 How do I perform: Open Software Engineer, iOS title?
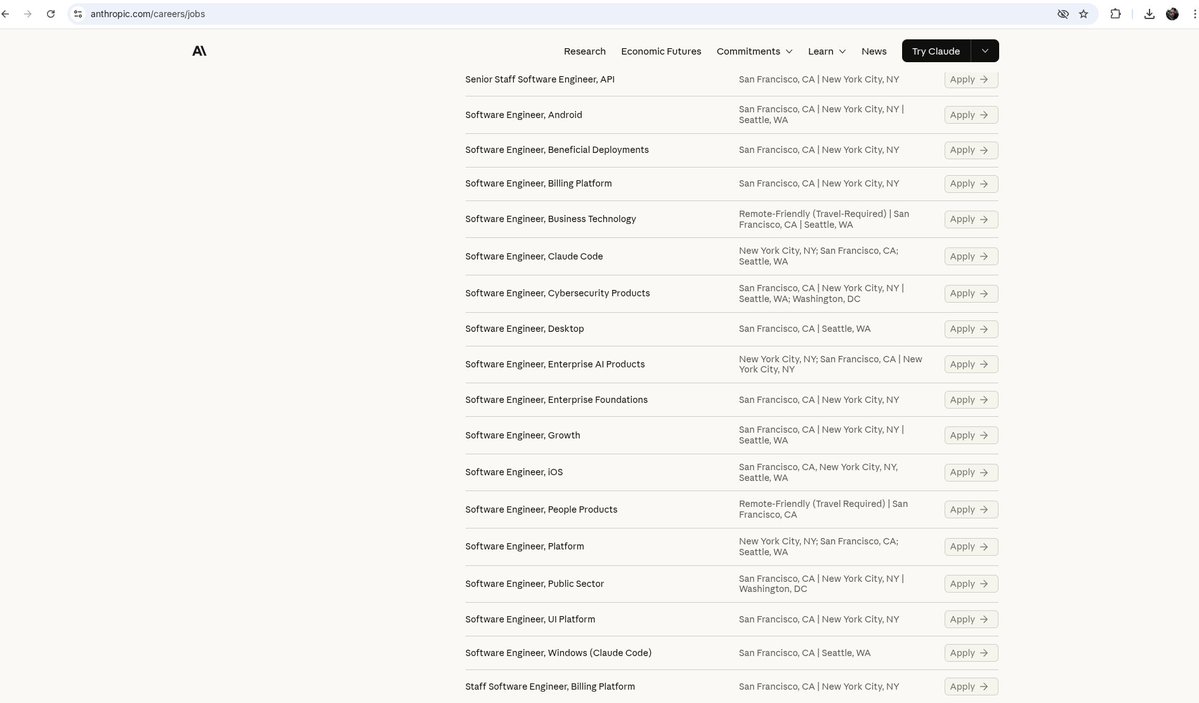tap(514, 472)
